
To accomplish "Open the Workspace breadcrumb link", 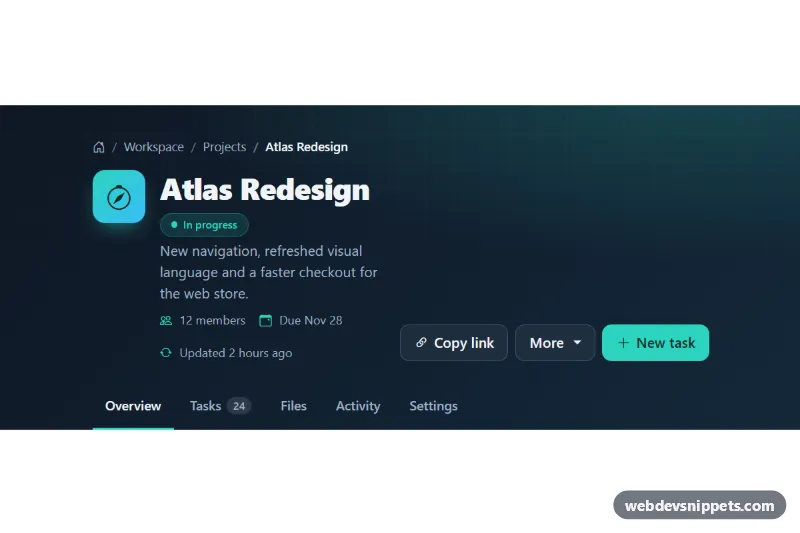I will click(154, 147).
